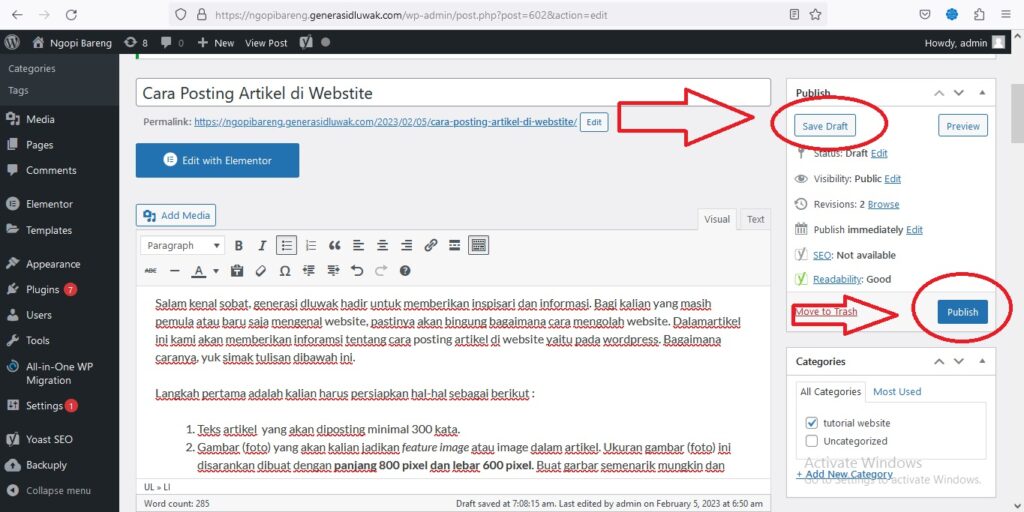
Task: Open browser reader view icon
Action: point(794,14)
